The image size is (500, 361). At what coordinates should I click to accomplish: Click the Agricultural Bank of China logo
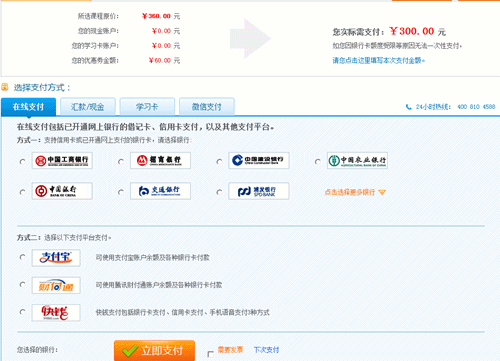coord(357,161)
